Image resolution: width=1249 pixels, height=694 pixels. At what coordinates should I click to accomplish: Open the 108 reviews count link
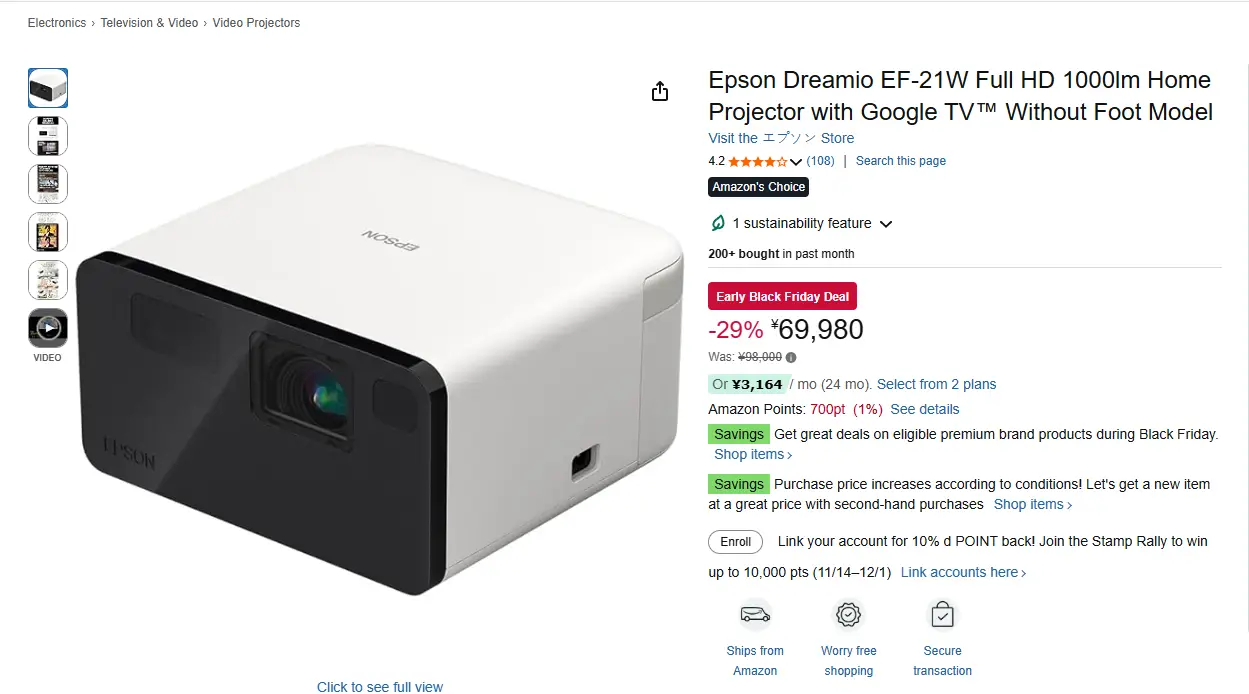pos(820,161)
